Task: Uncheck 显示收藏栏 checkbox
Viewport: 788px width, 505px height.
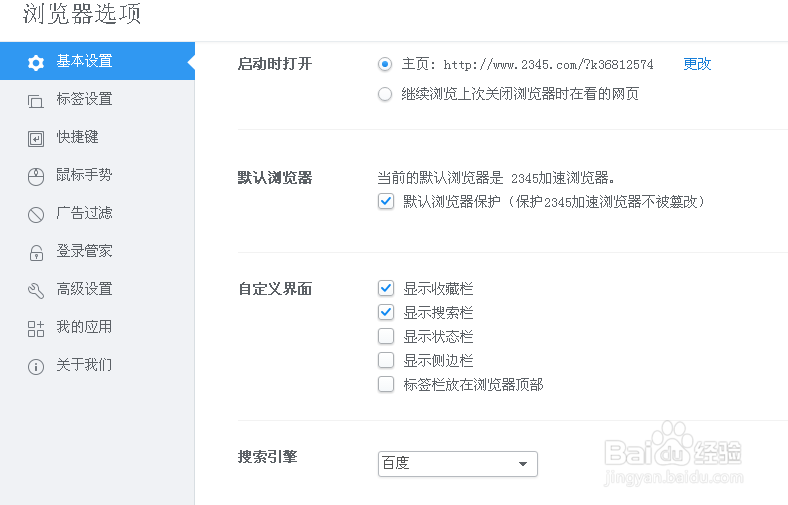Action: click(x=386, y=288)
